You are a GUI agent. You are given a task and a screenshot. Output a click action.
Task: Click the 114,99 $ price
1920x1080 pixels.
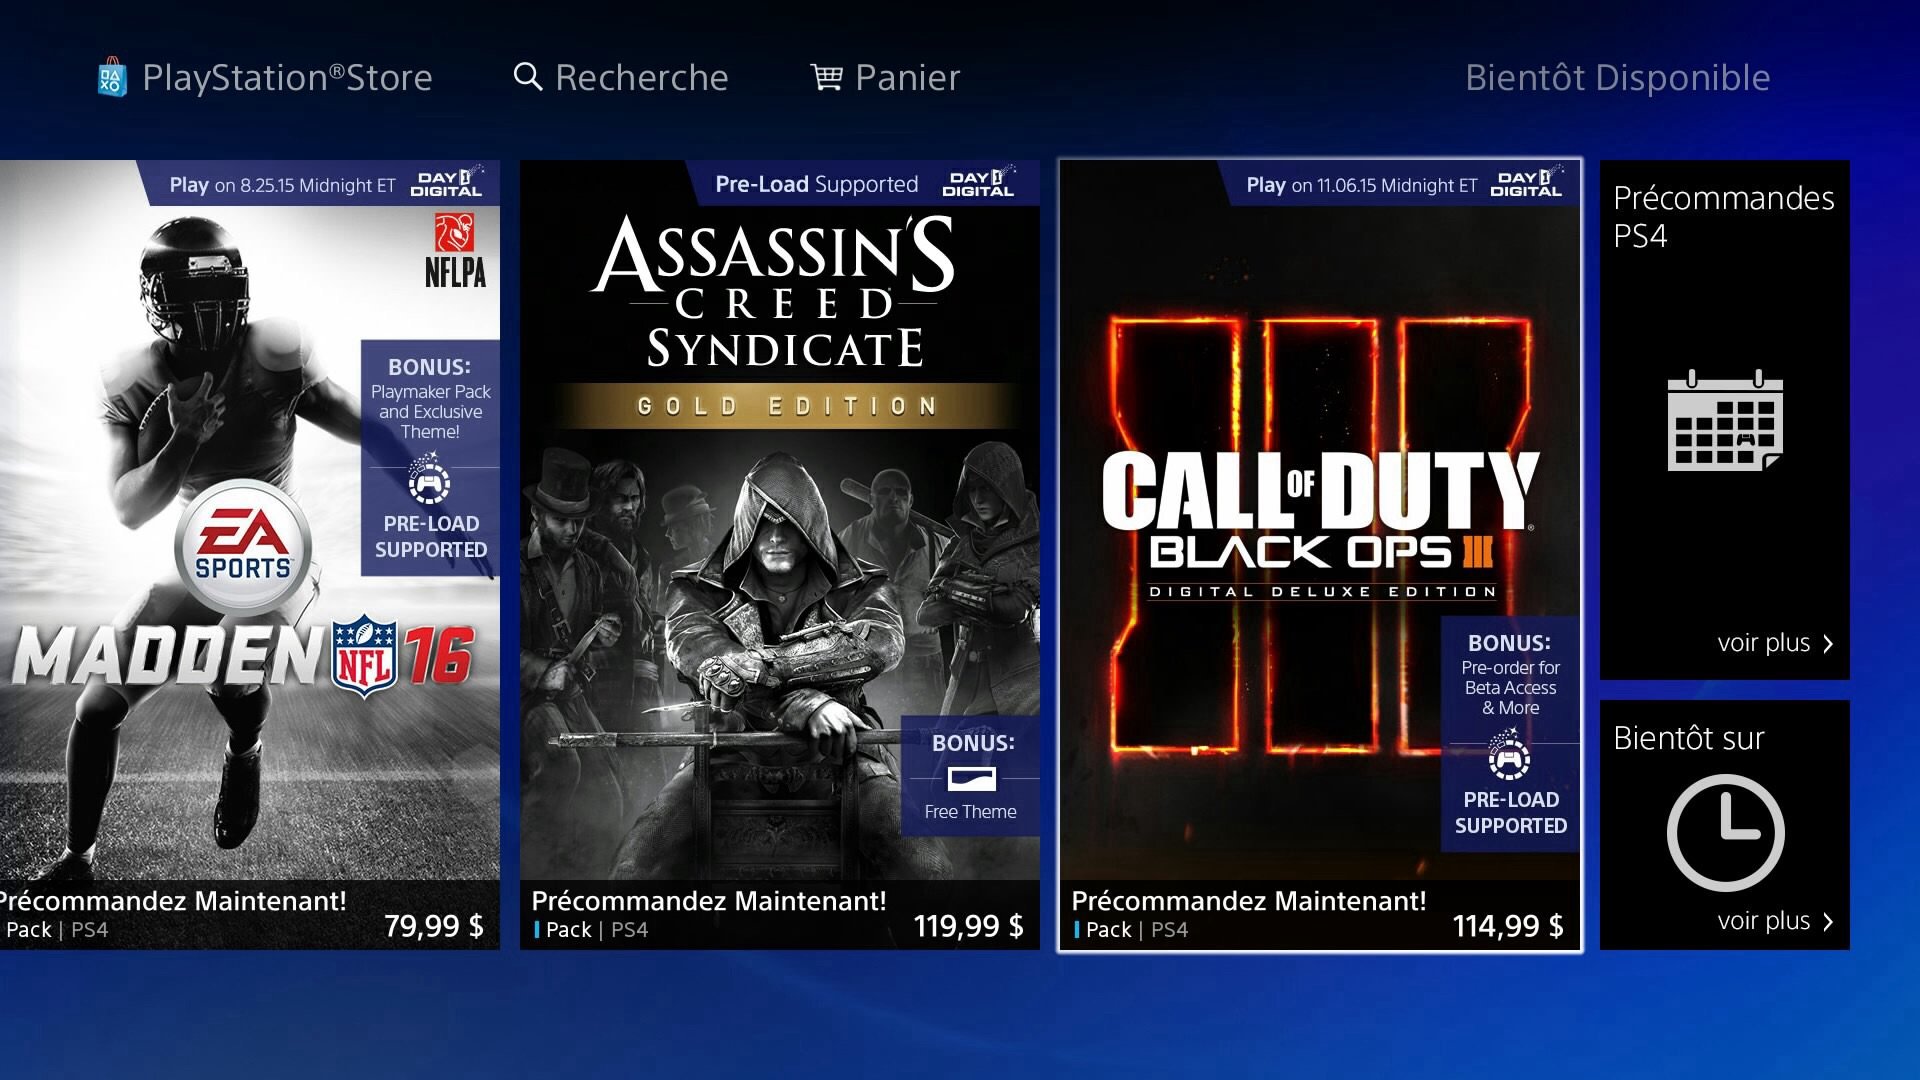coord(1508,926)
